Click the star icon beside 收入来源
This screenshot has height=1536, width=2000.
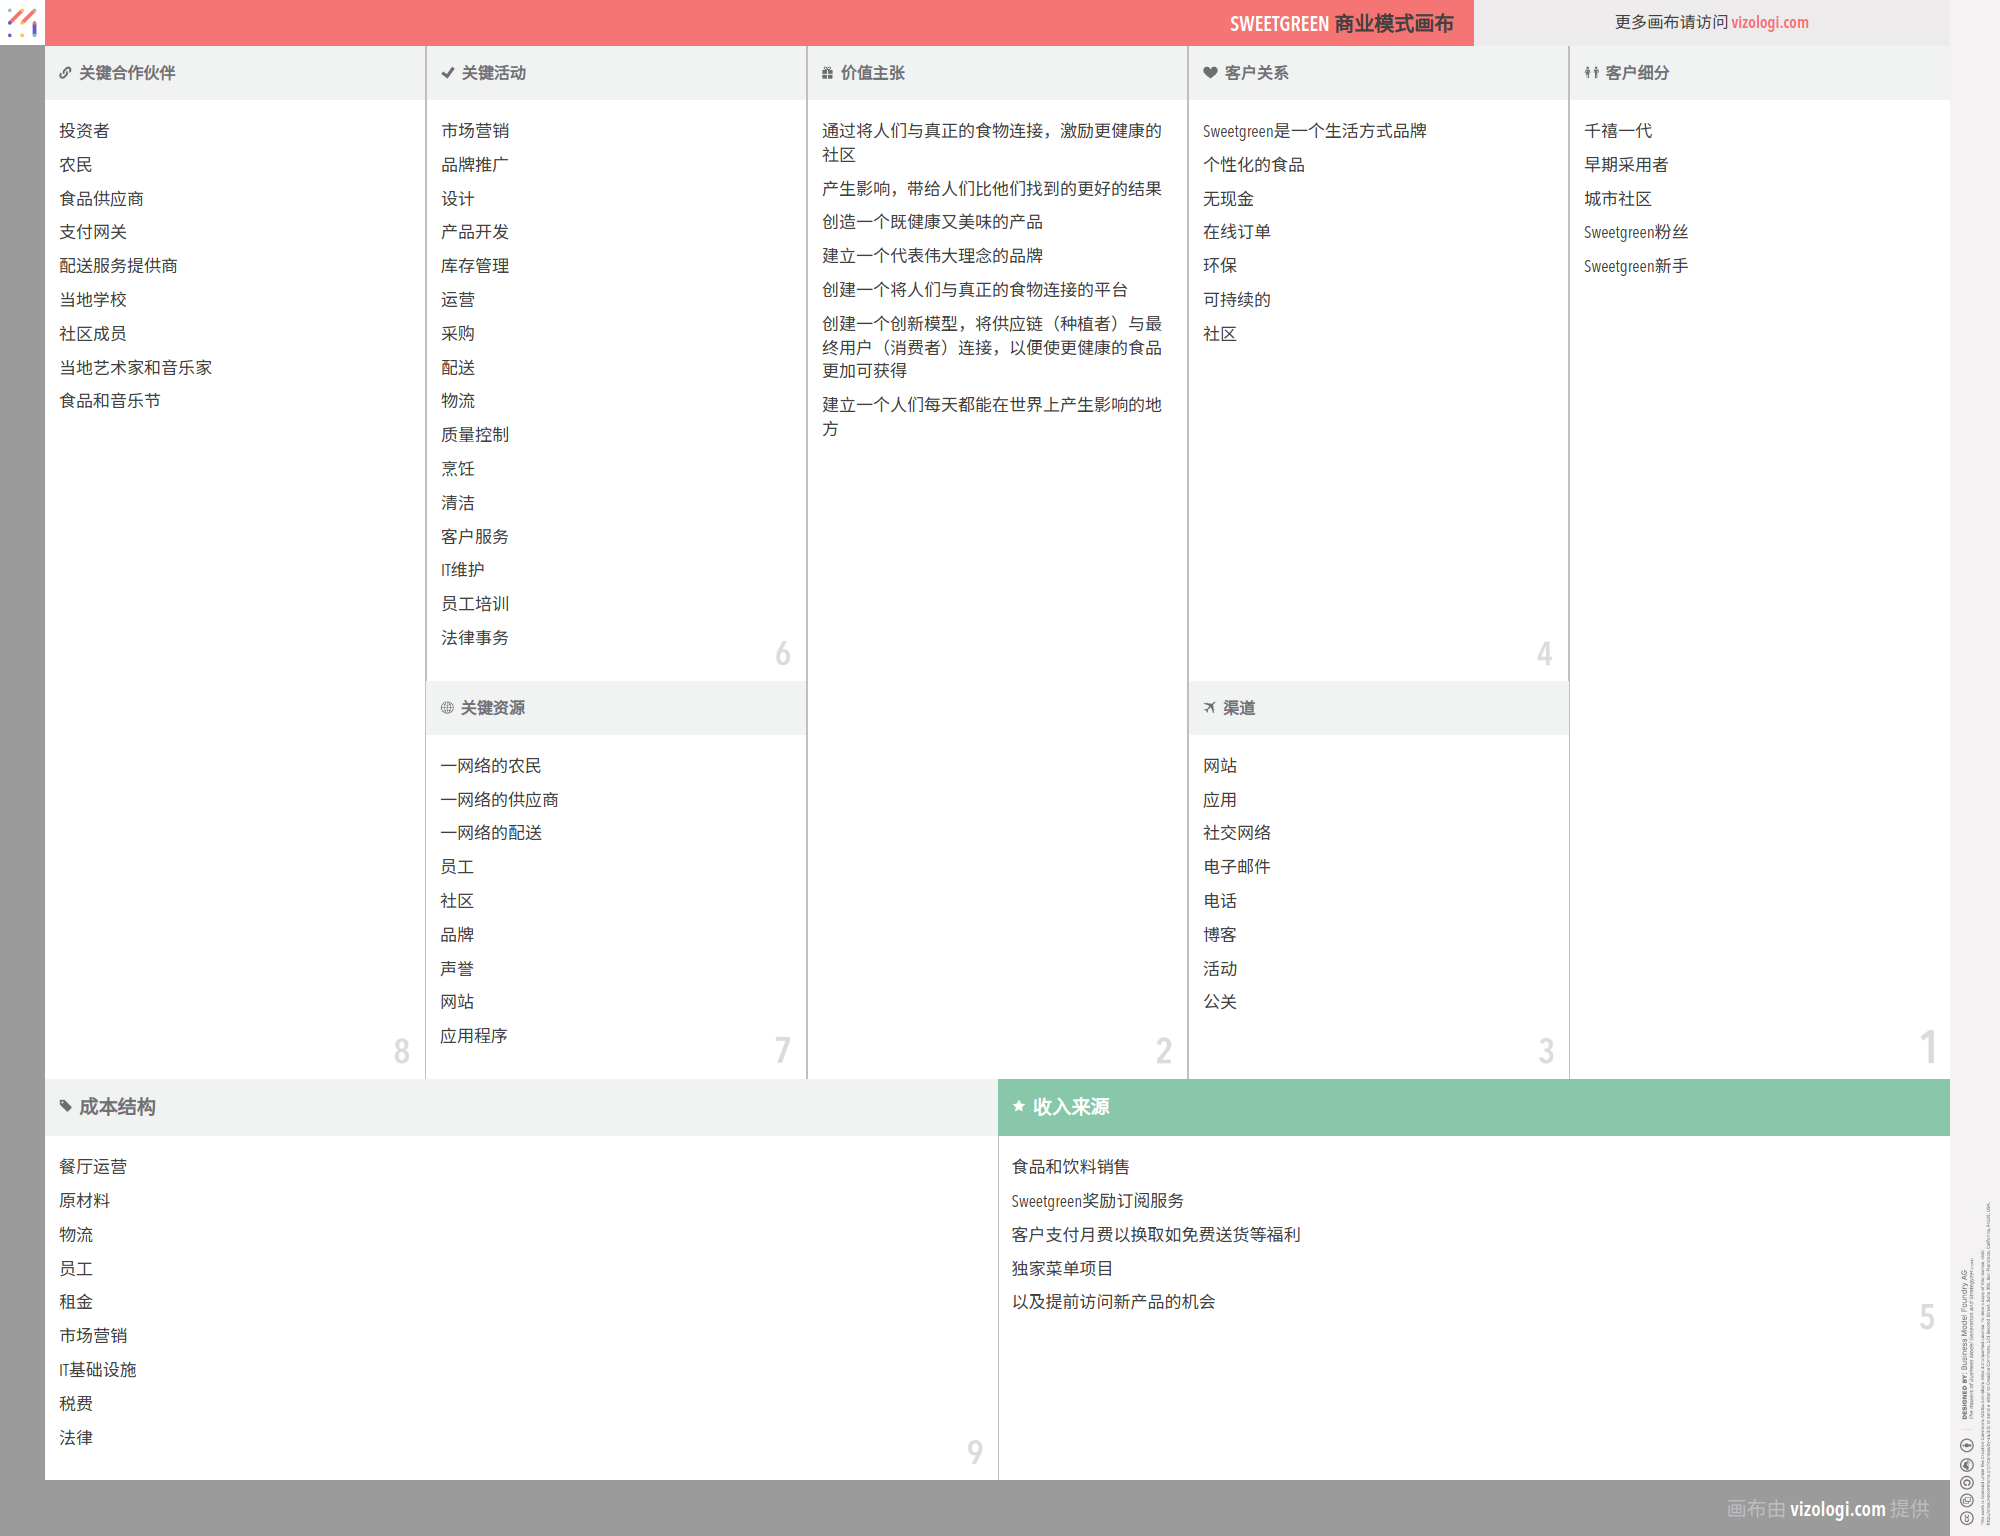[x=1019, y=1106]
